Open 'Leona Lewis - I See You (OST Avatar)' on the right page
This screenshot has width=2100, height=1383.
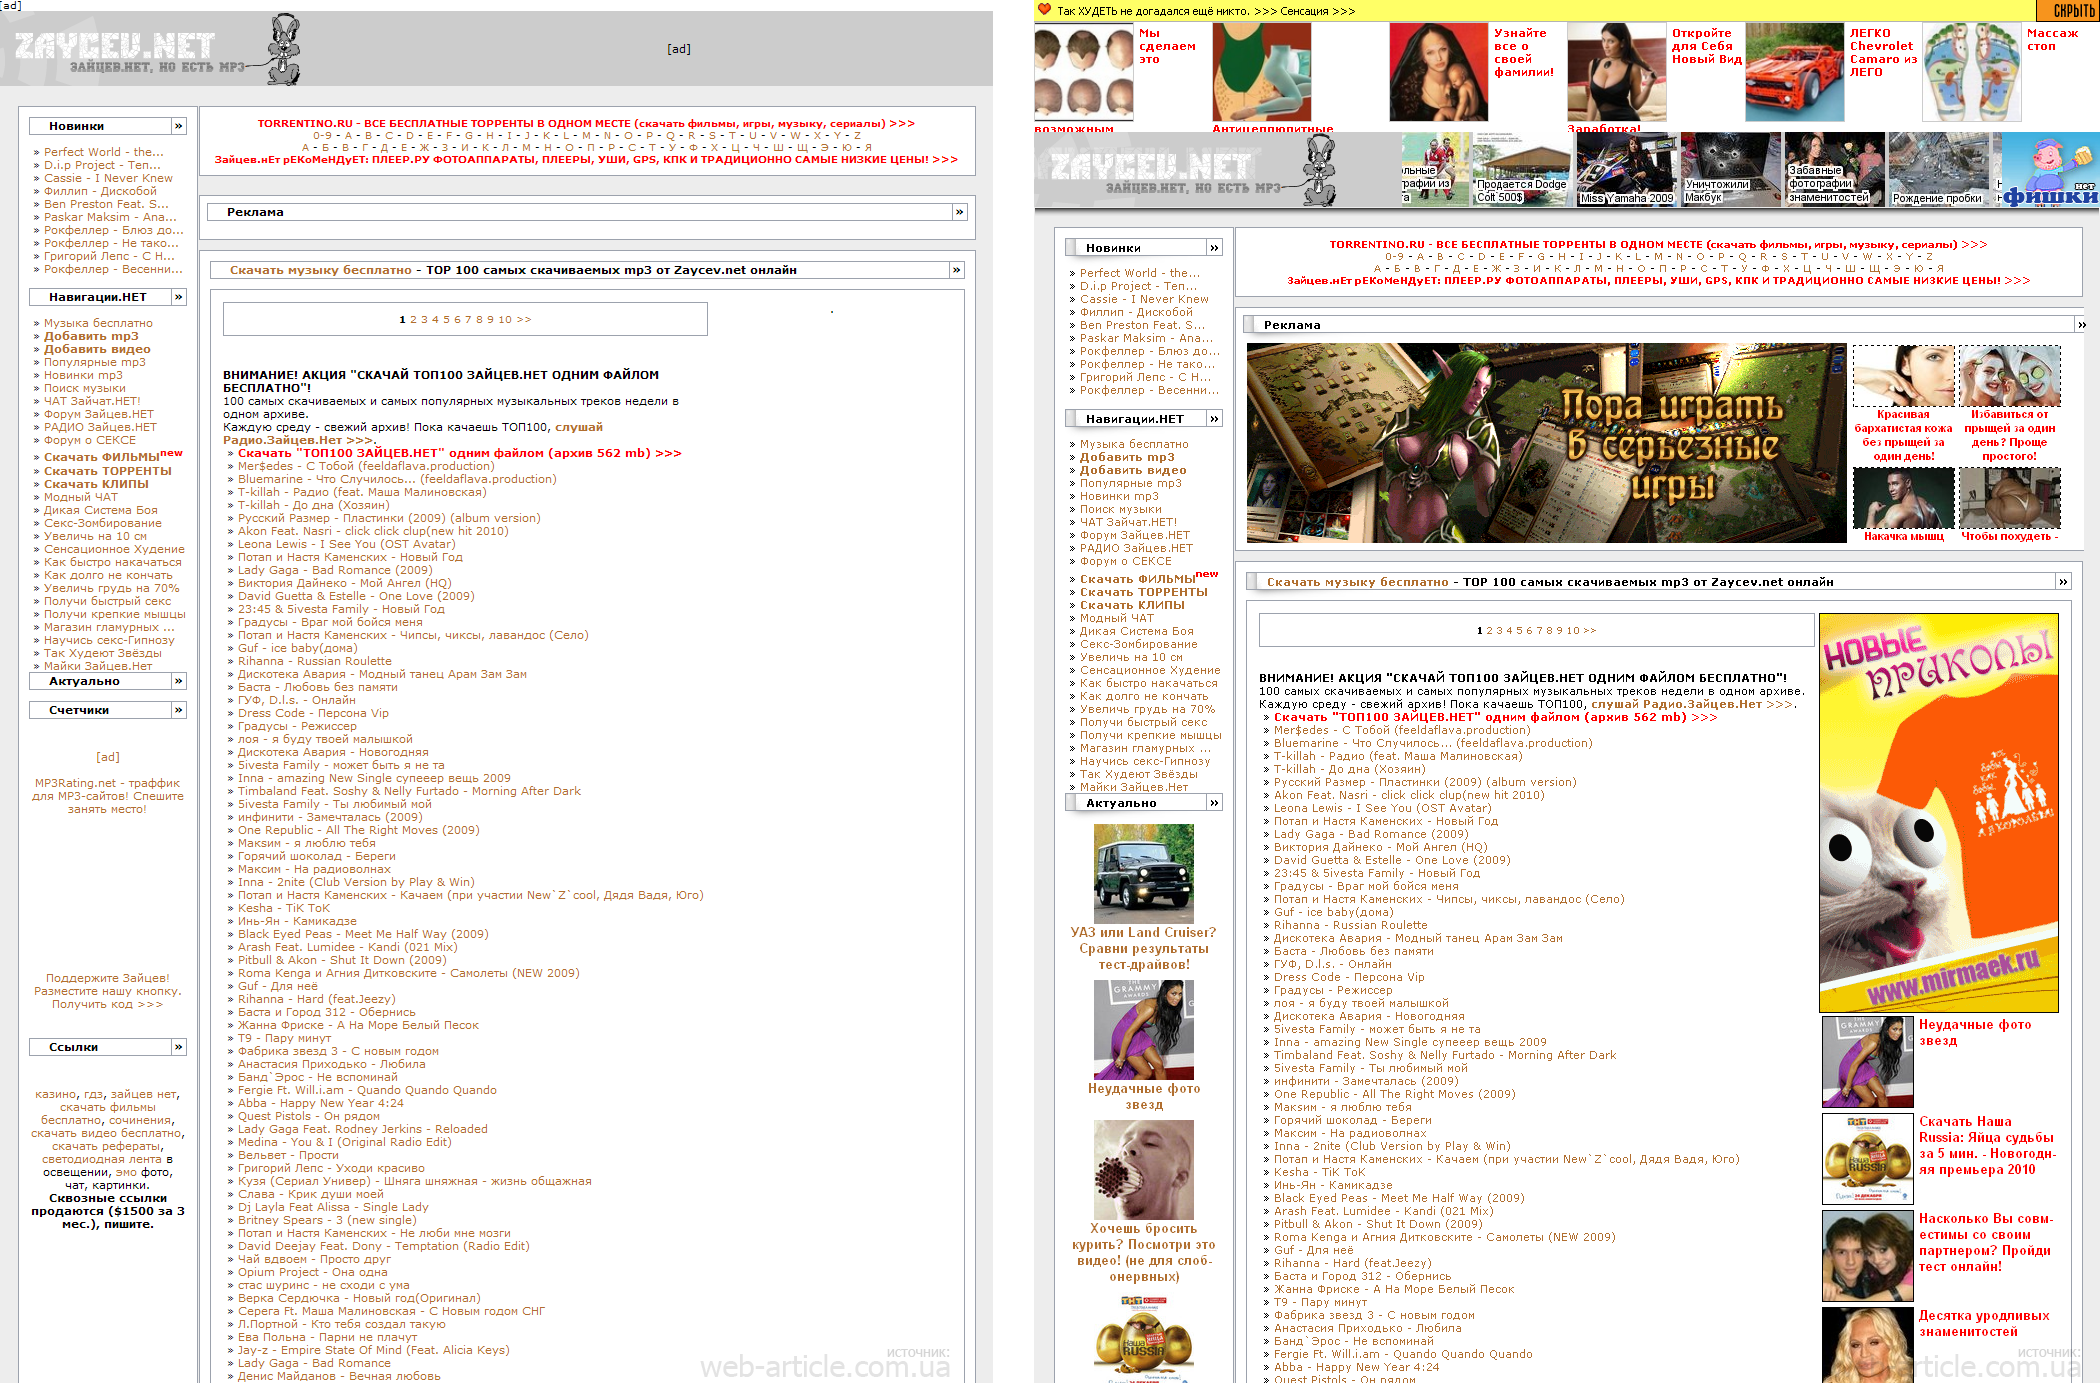click(x=1382, y=808)
